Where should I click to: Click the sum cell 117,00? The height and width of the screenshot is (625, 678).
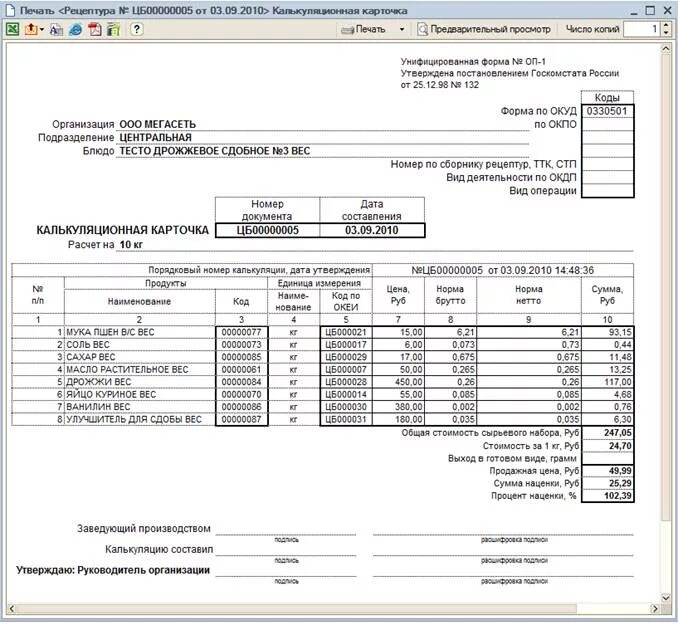[x=608, y=382]
